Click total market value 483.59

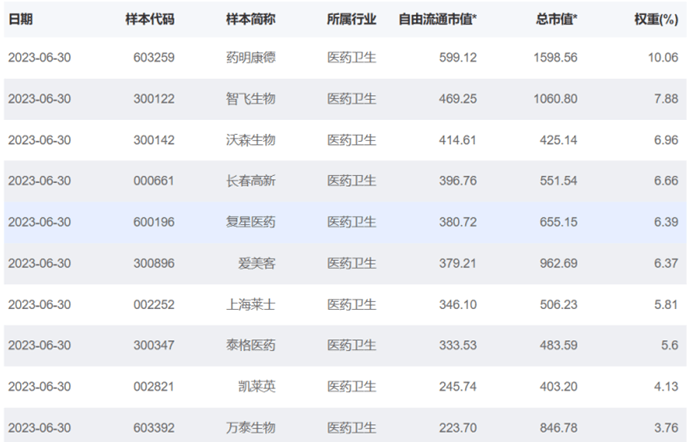click(559, 345)
